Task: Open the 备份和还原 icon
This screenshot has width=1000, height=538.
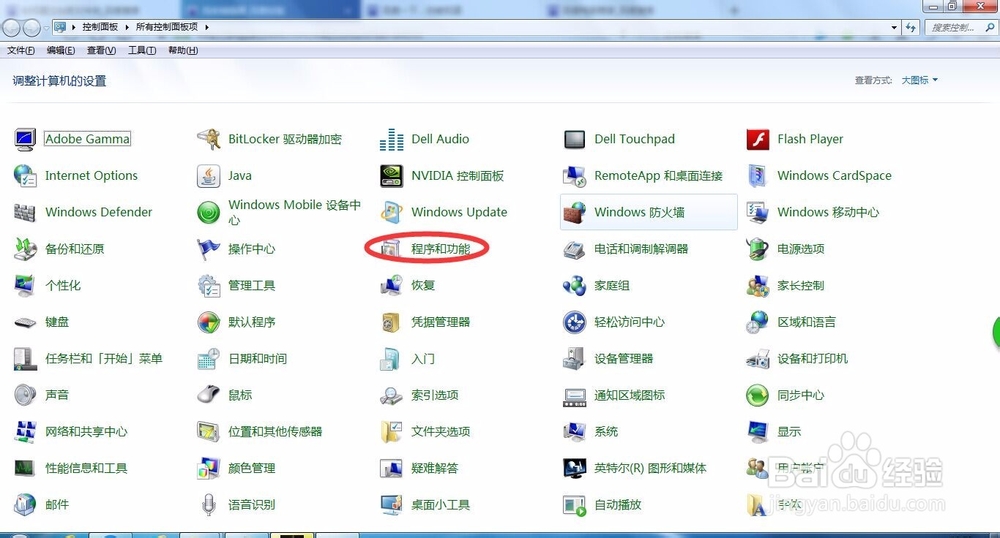Action: click(25, 249)
